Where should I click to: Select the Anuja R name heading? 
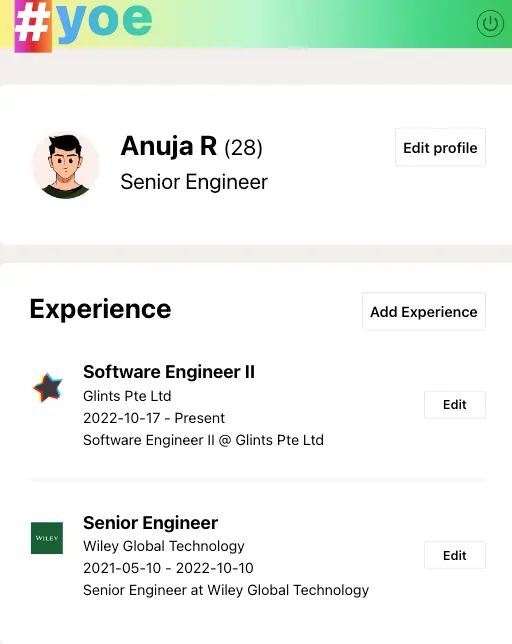pos(169,146)
